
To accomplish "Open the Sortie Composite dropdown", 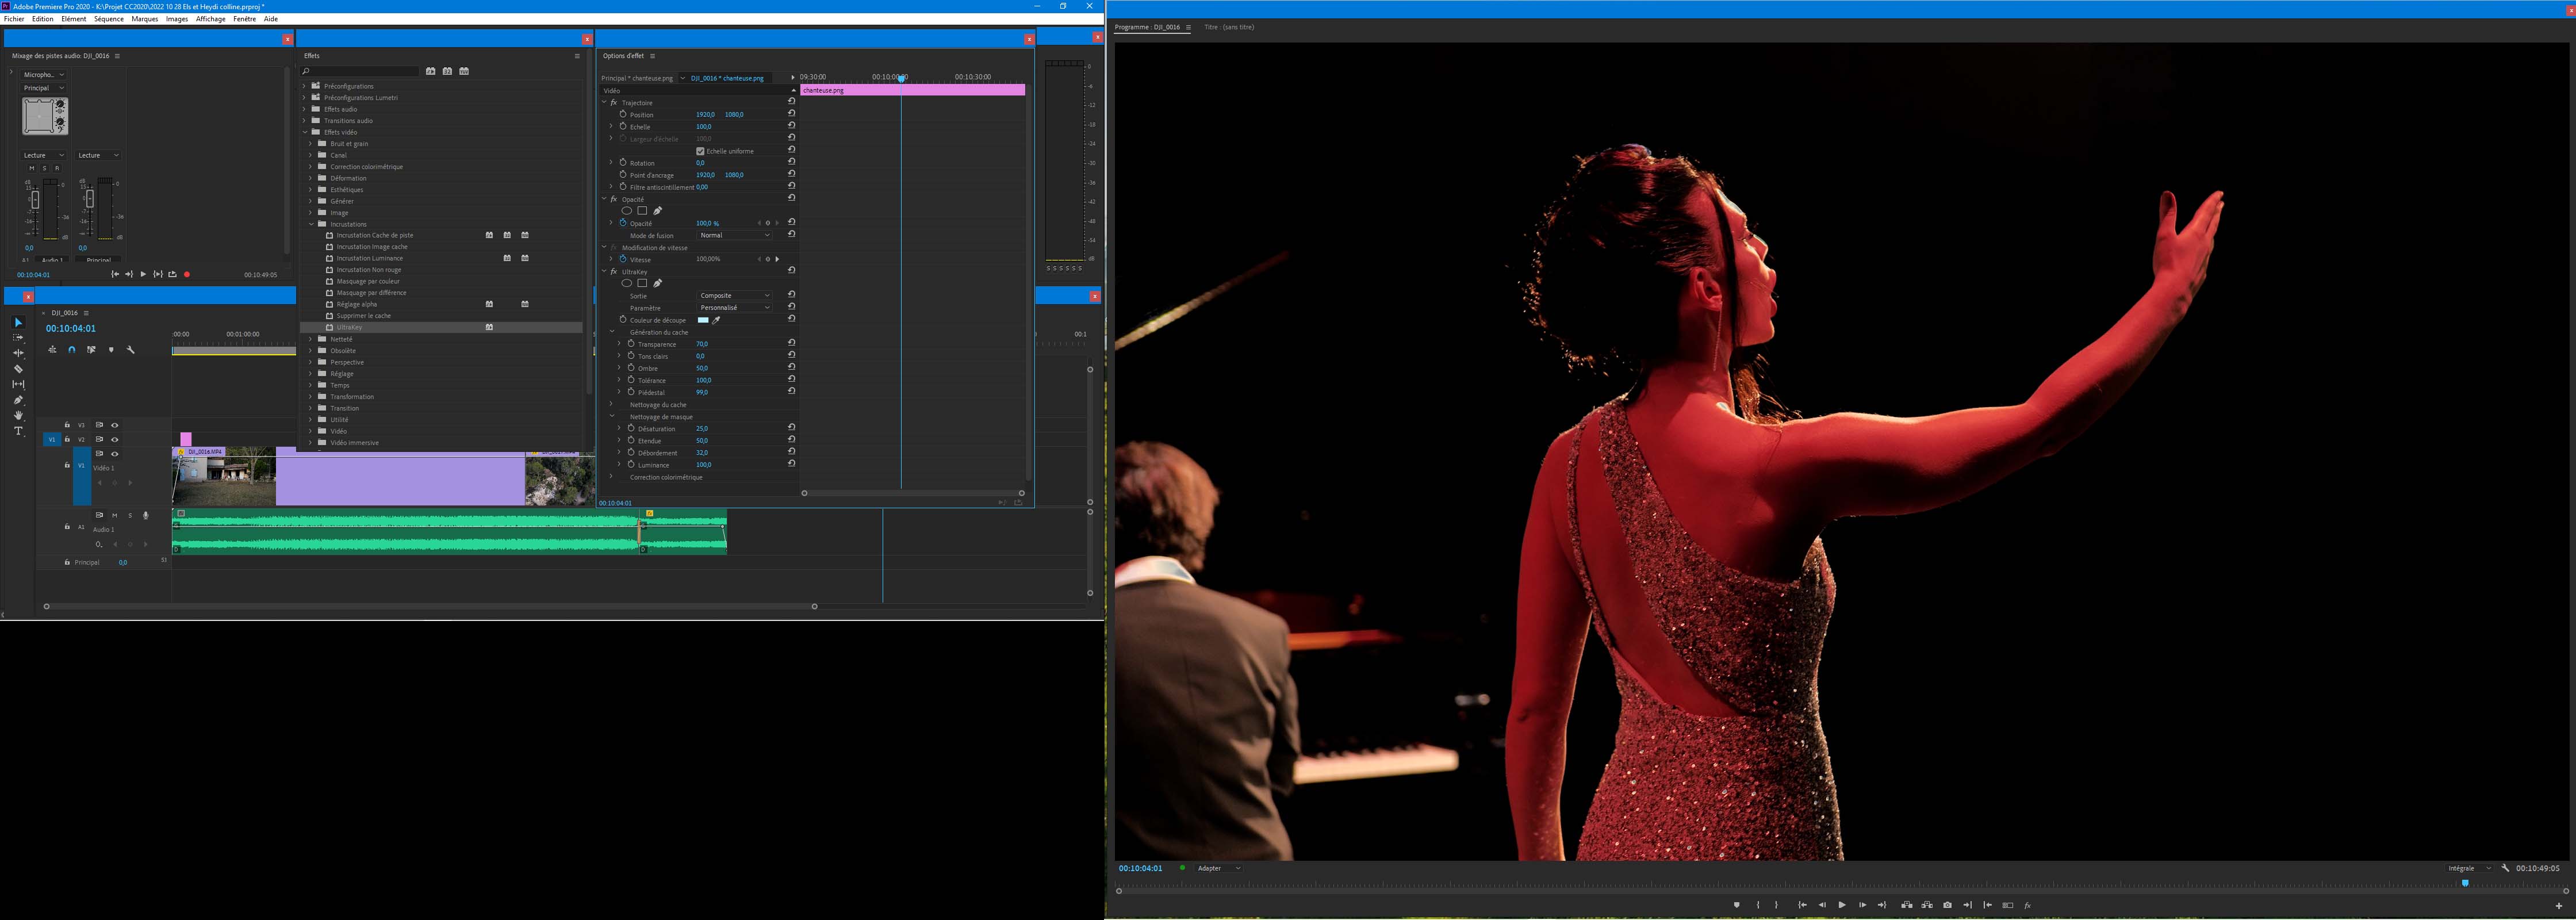I will point(735,295).
